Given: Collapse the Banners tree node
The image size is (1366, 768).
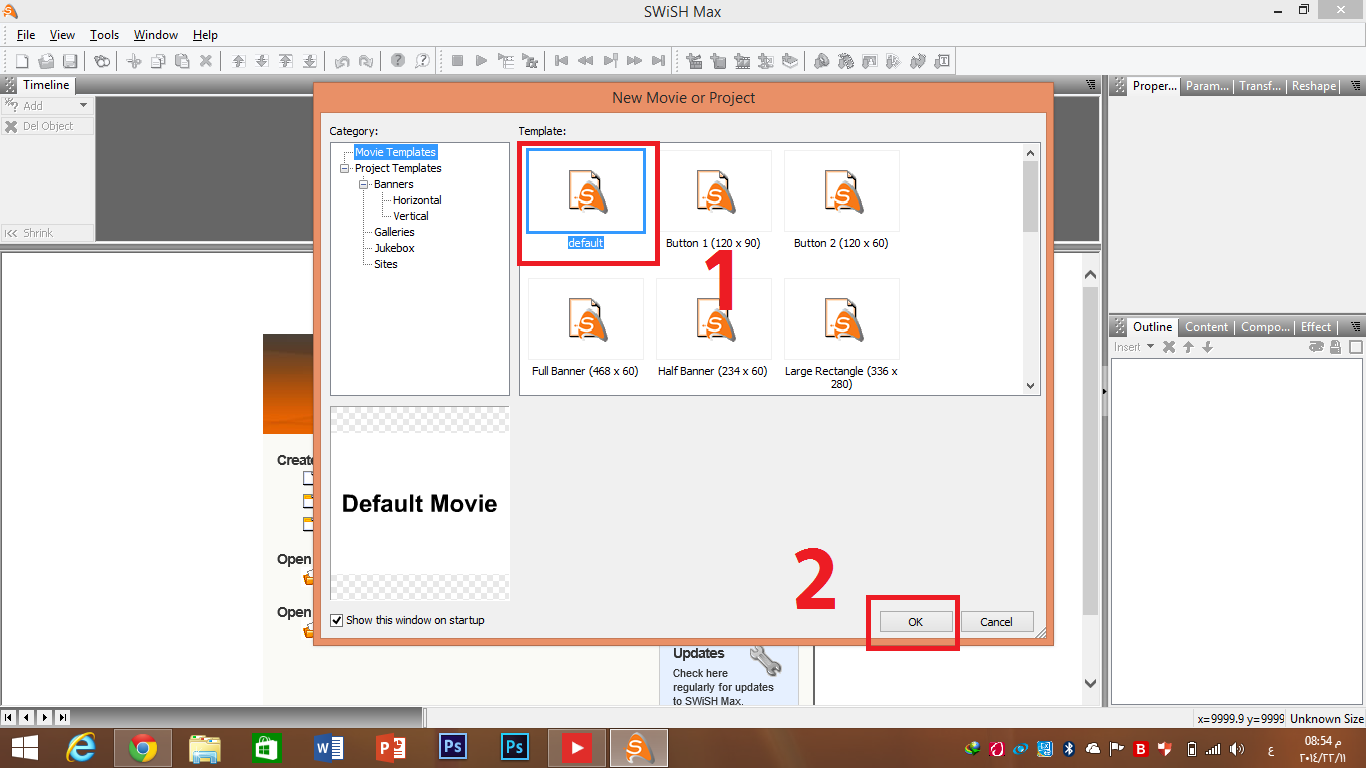Looking at the screenshot, I should click(364, 184).
